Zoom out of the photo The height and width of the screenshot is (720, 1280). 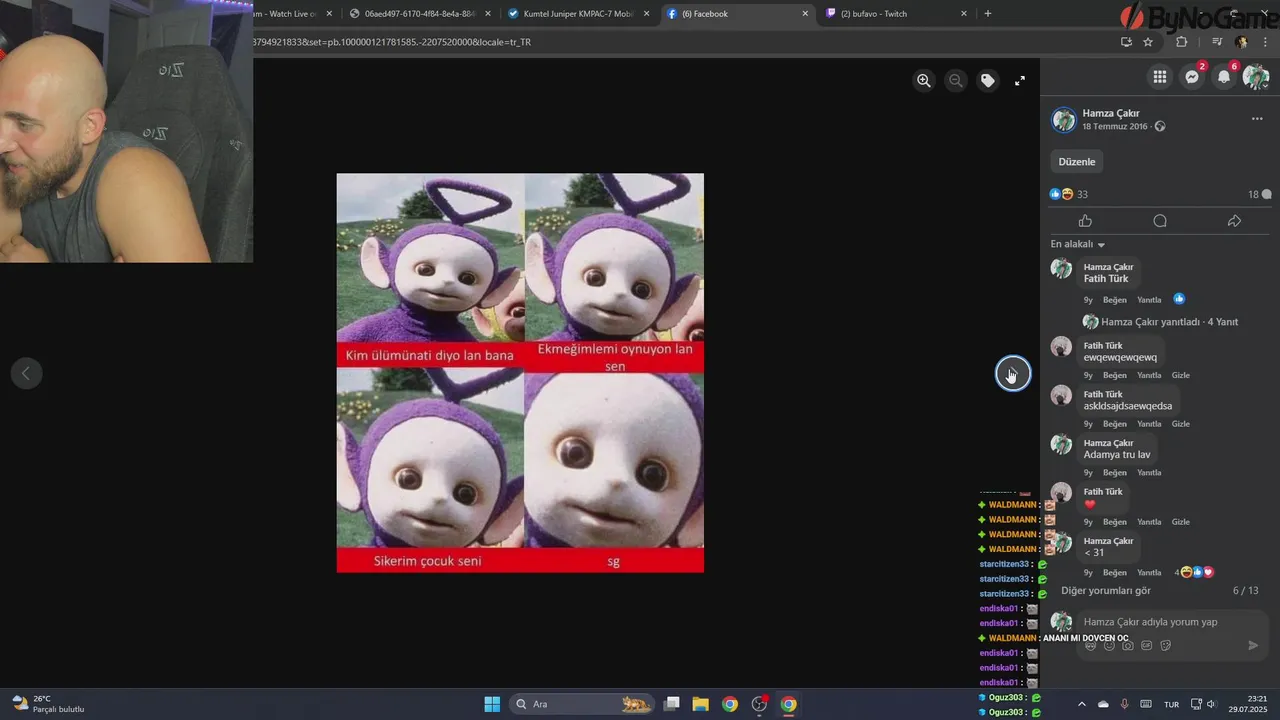coord(956,81)
